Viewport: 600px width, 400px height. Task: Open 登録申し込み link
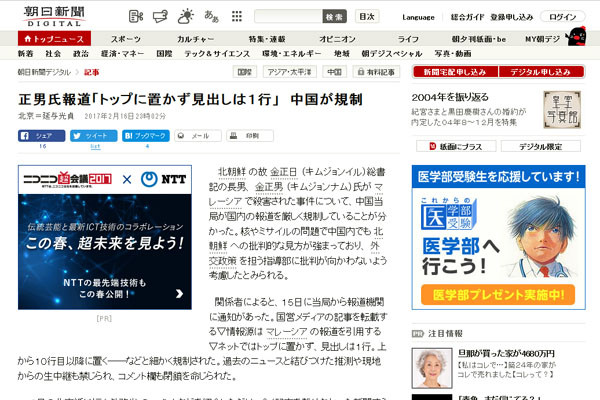512,17
